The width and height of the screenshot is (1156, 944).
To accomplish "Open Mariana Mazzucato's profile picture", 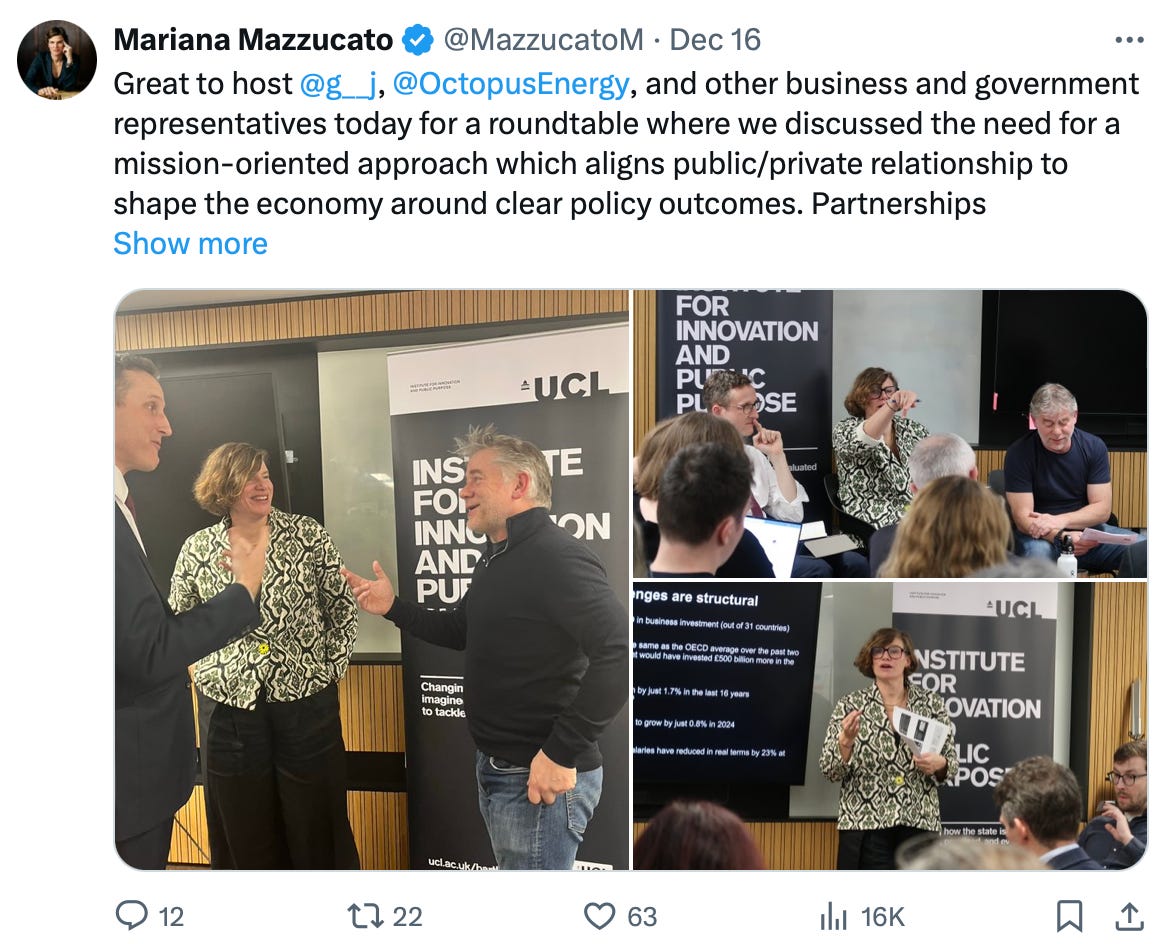I will (x=57, y=60).
